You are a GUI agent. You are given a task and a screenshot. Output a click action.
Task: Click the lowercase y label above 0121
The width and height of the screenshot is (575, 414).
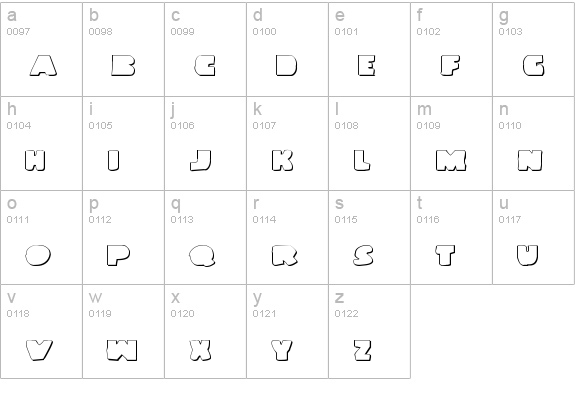(257, 298)
